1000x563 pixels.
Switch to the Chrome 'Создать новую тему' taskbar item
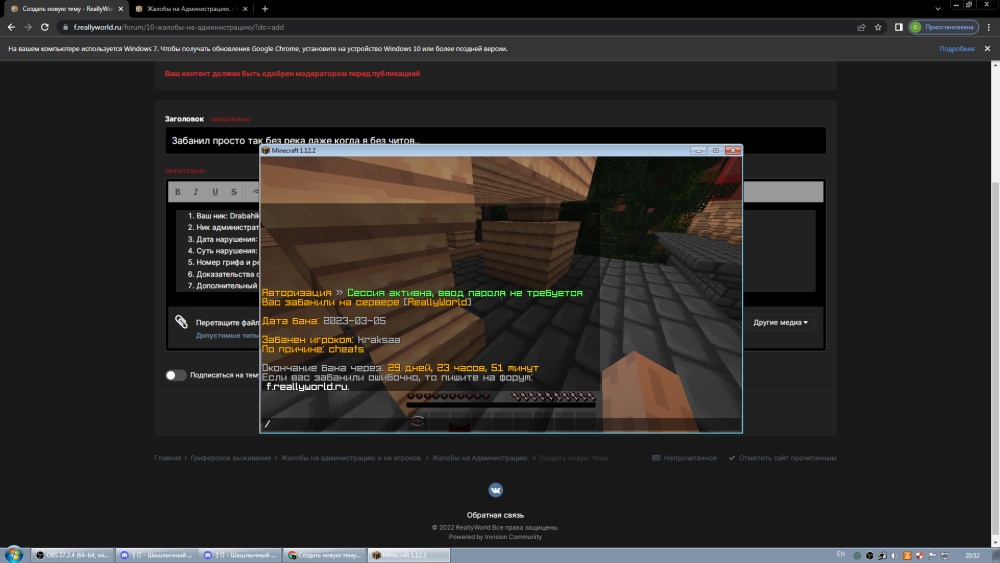tap(325, 555)
